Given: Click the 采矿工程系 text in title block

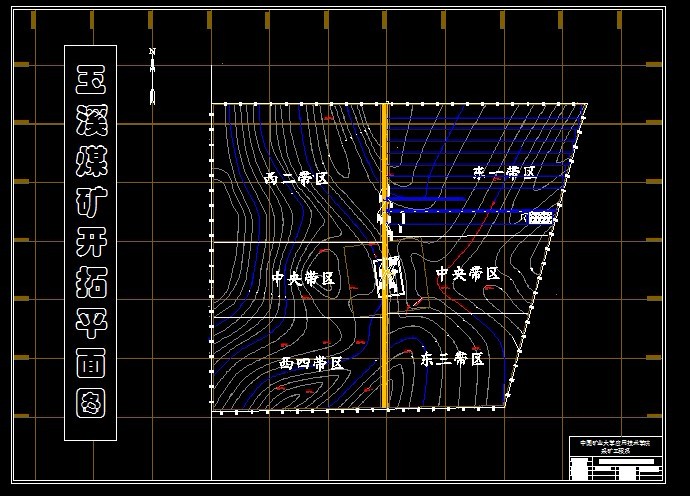Looking at the screenshot, I should click(615, 451).
